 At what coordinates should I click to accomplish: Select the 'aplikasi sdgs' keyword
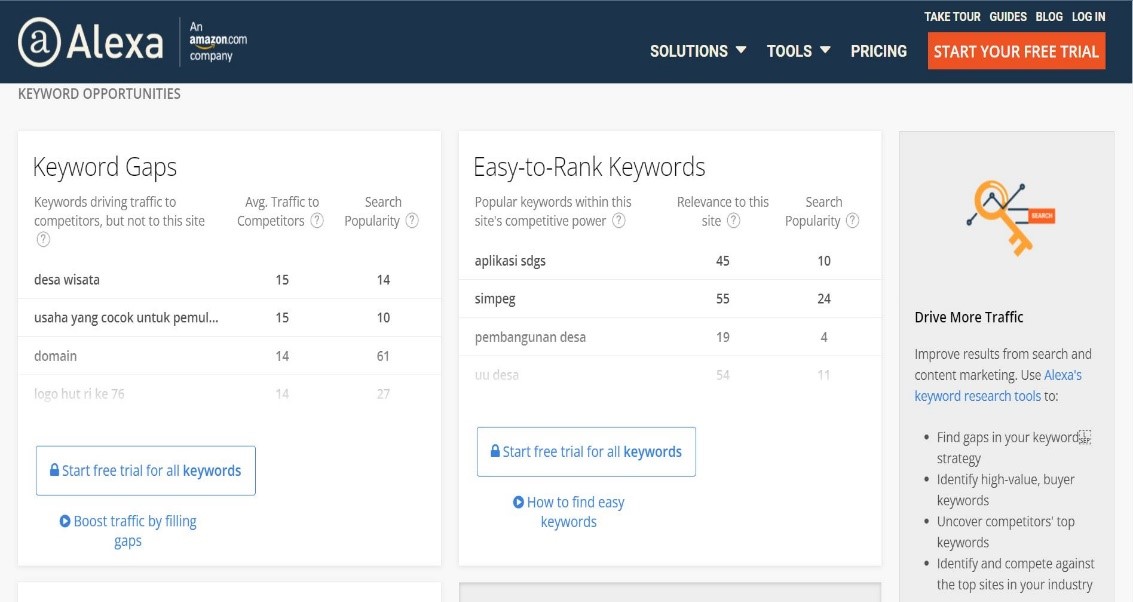pos(510,261)
